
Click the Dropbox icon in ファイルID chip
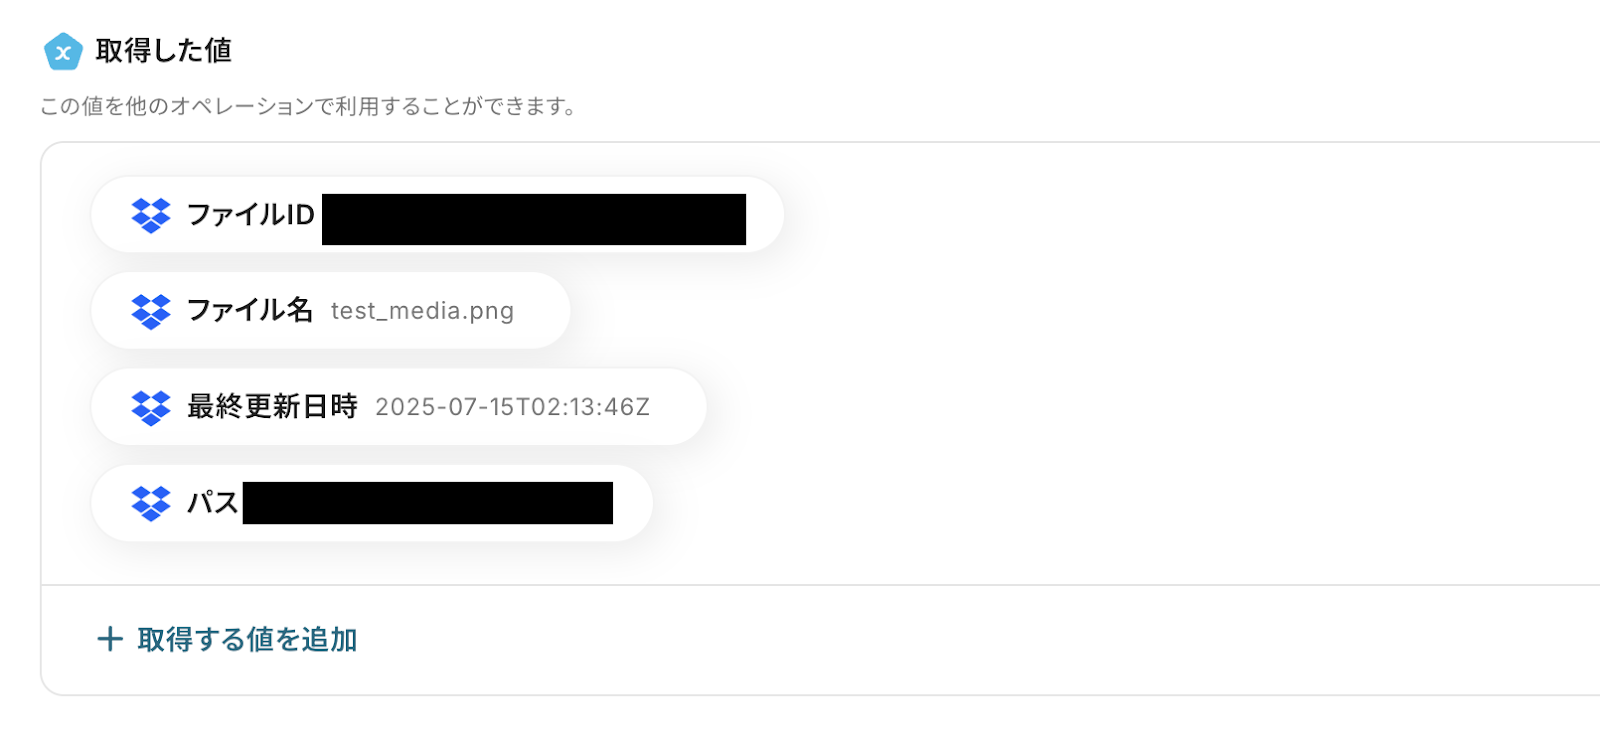[151, 215]
